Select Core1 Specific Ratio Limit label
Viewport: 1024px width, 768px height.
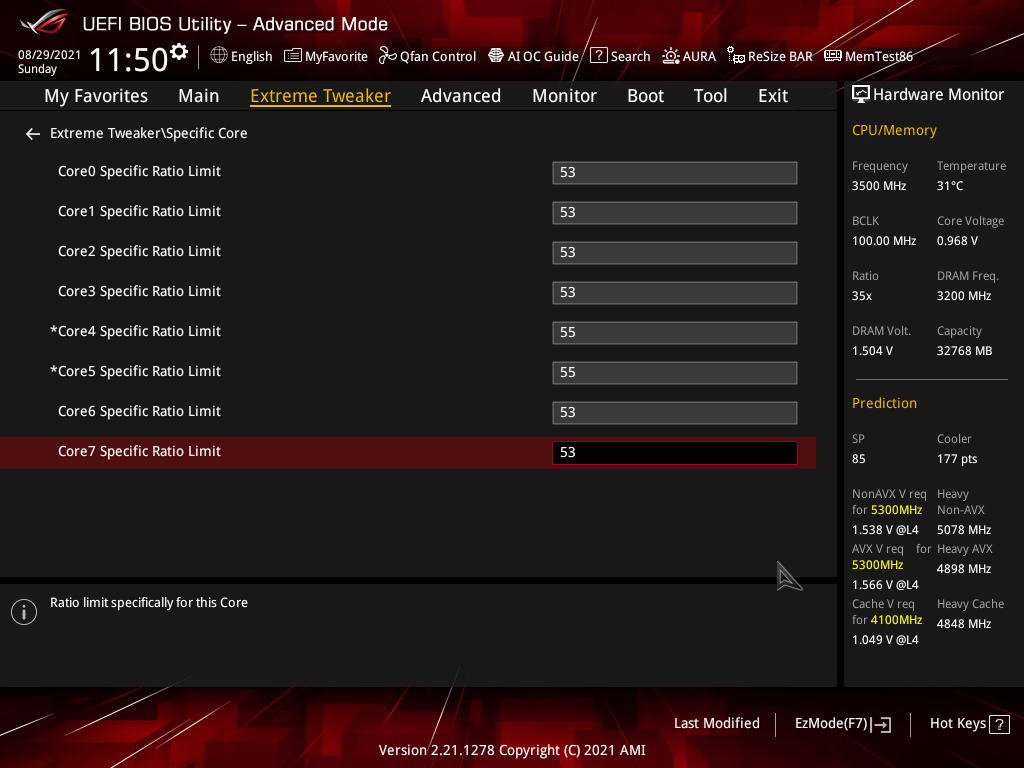pos(139,212)
